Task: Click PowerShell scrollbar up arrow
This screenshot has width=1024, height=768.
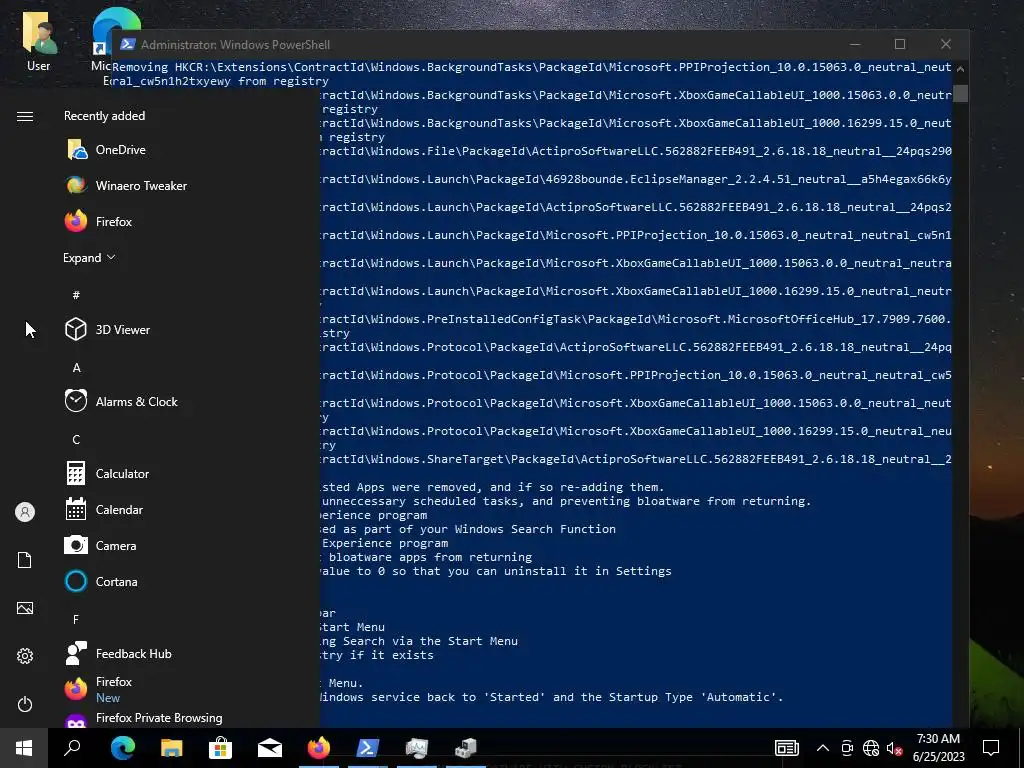Action: (x=959, y=67)
